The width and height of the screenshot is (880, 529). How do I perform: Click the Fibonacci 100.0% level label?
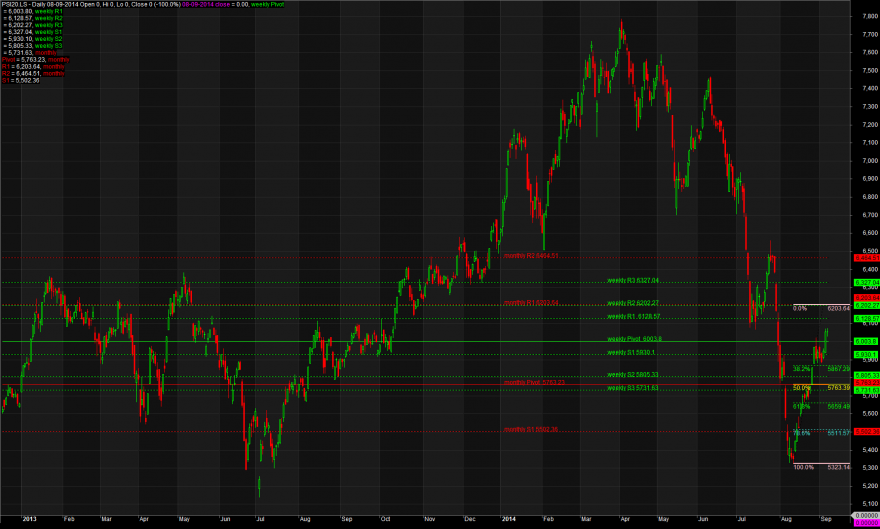point(804,467)
